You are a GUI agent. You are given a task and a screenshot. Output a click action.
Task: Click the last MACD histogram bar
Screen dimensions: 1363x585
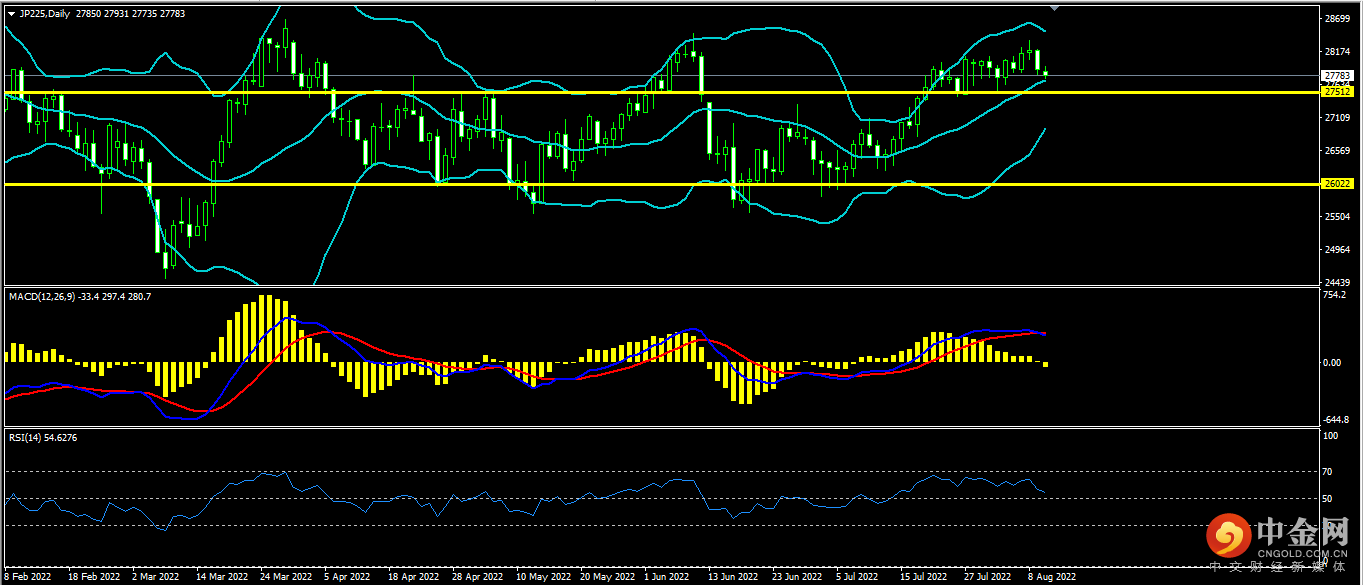[1046, 364]
